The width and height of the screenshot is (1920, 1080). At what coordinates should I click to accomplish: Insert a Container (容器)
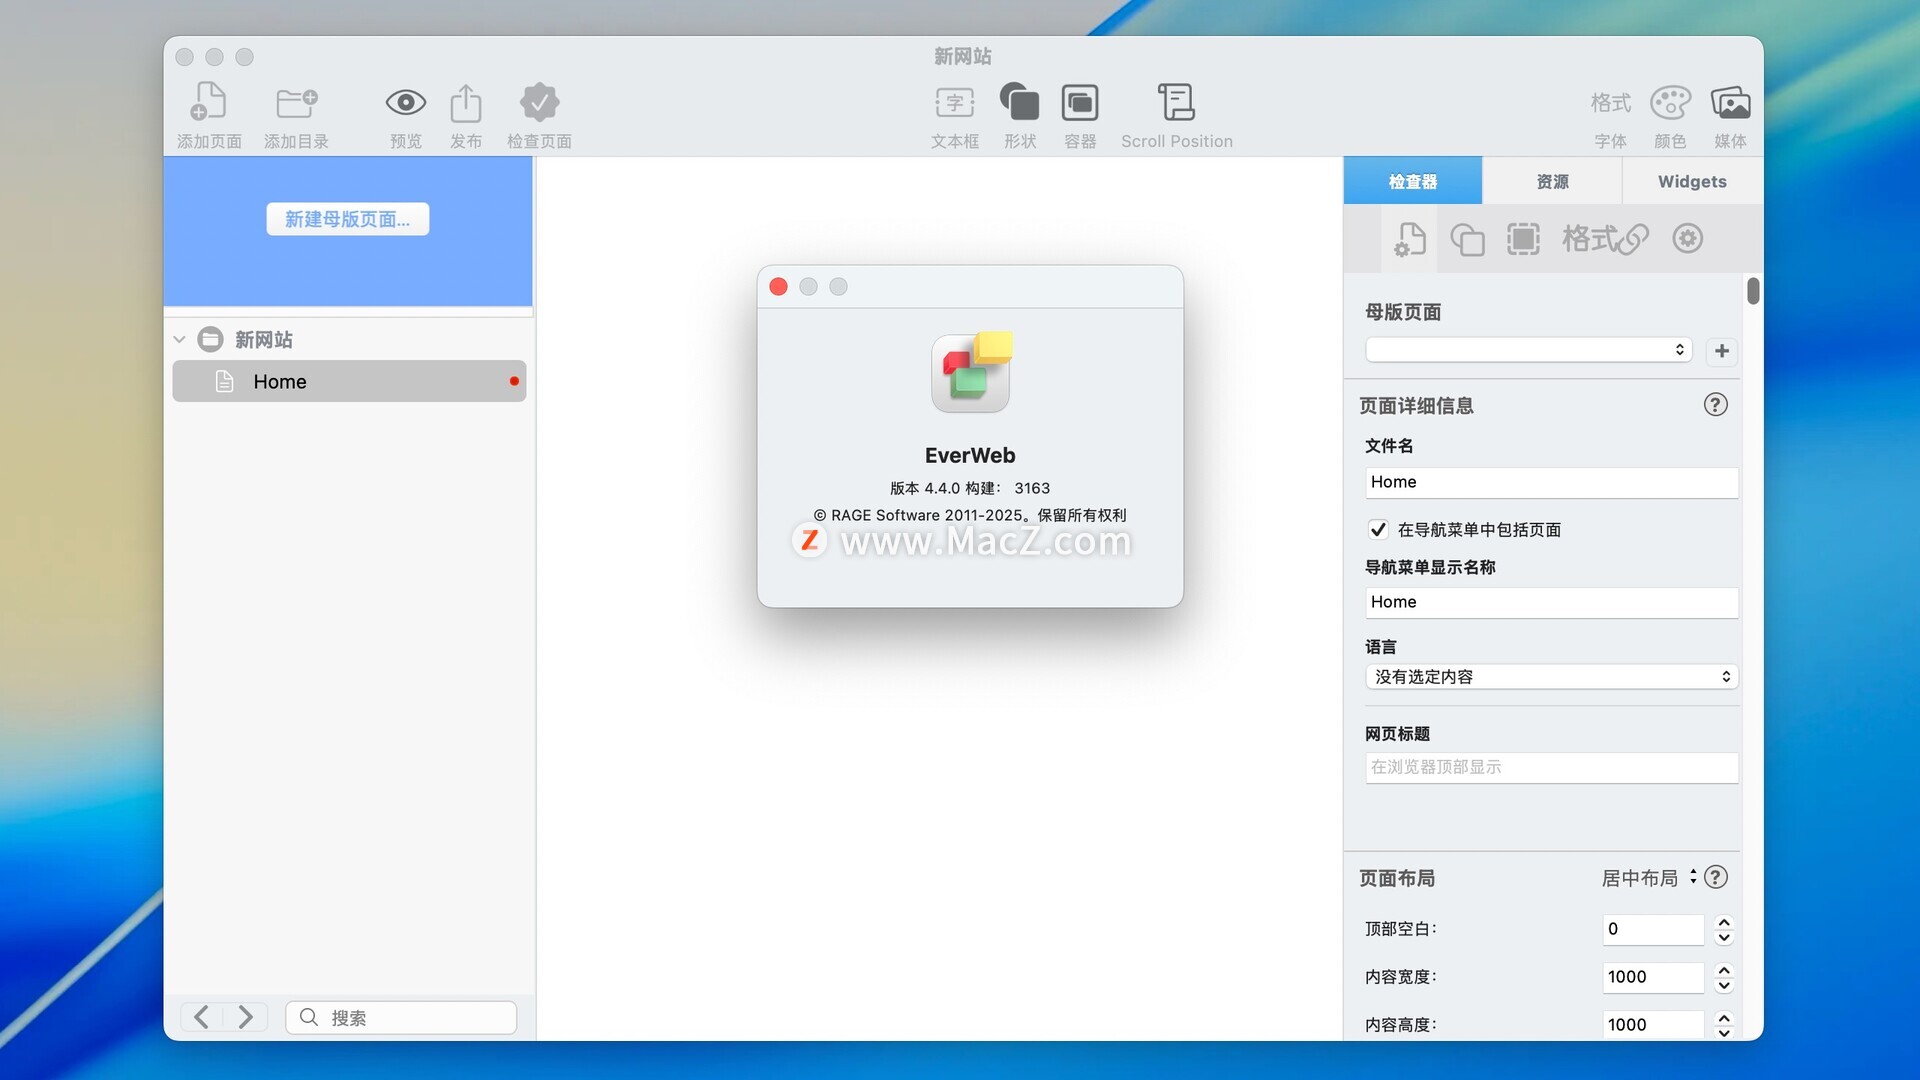(1080, 102)
